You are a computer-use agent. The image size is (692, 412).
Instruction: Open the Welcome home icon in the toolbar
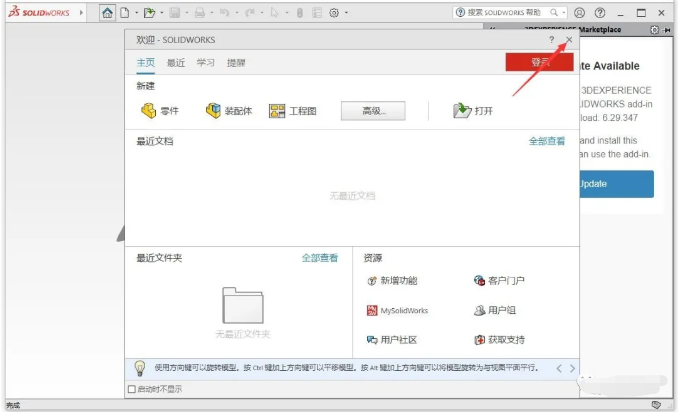coord(107,12)
